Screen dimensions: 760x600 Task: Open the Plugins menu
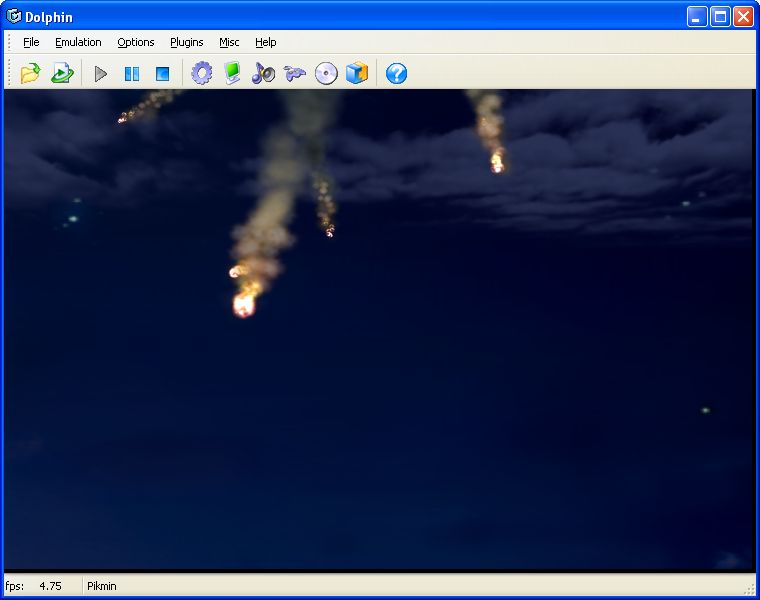(187, 42)
